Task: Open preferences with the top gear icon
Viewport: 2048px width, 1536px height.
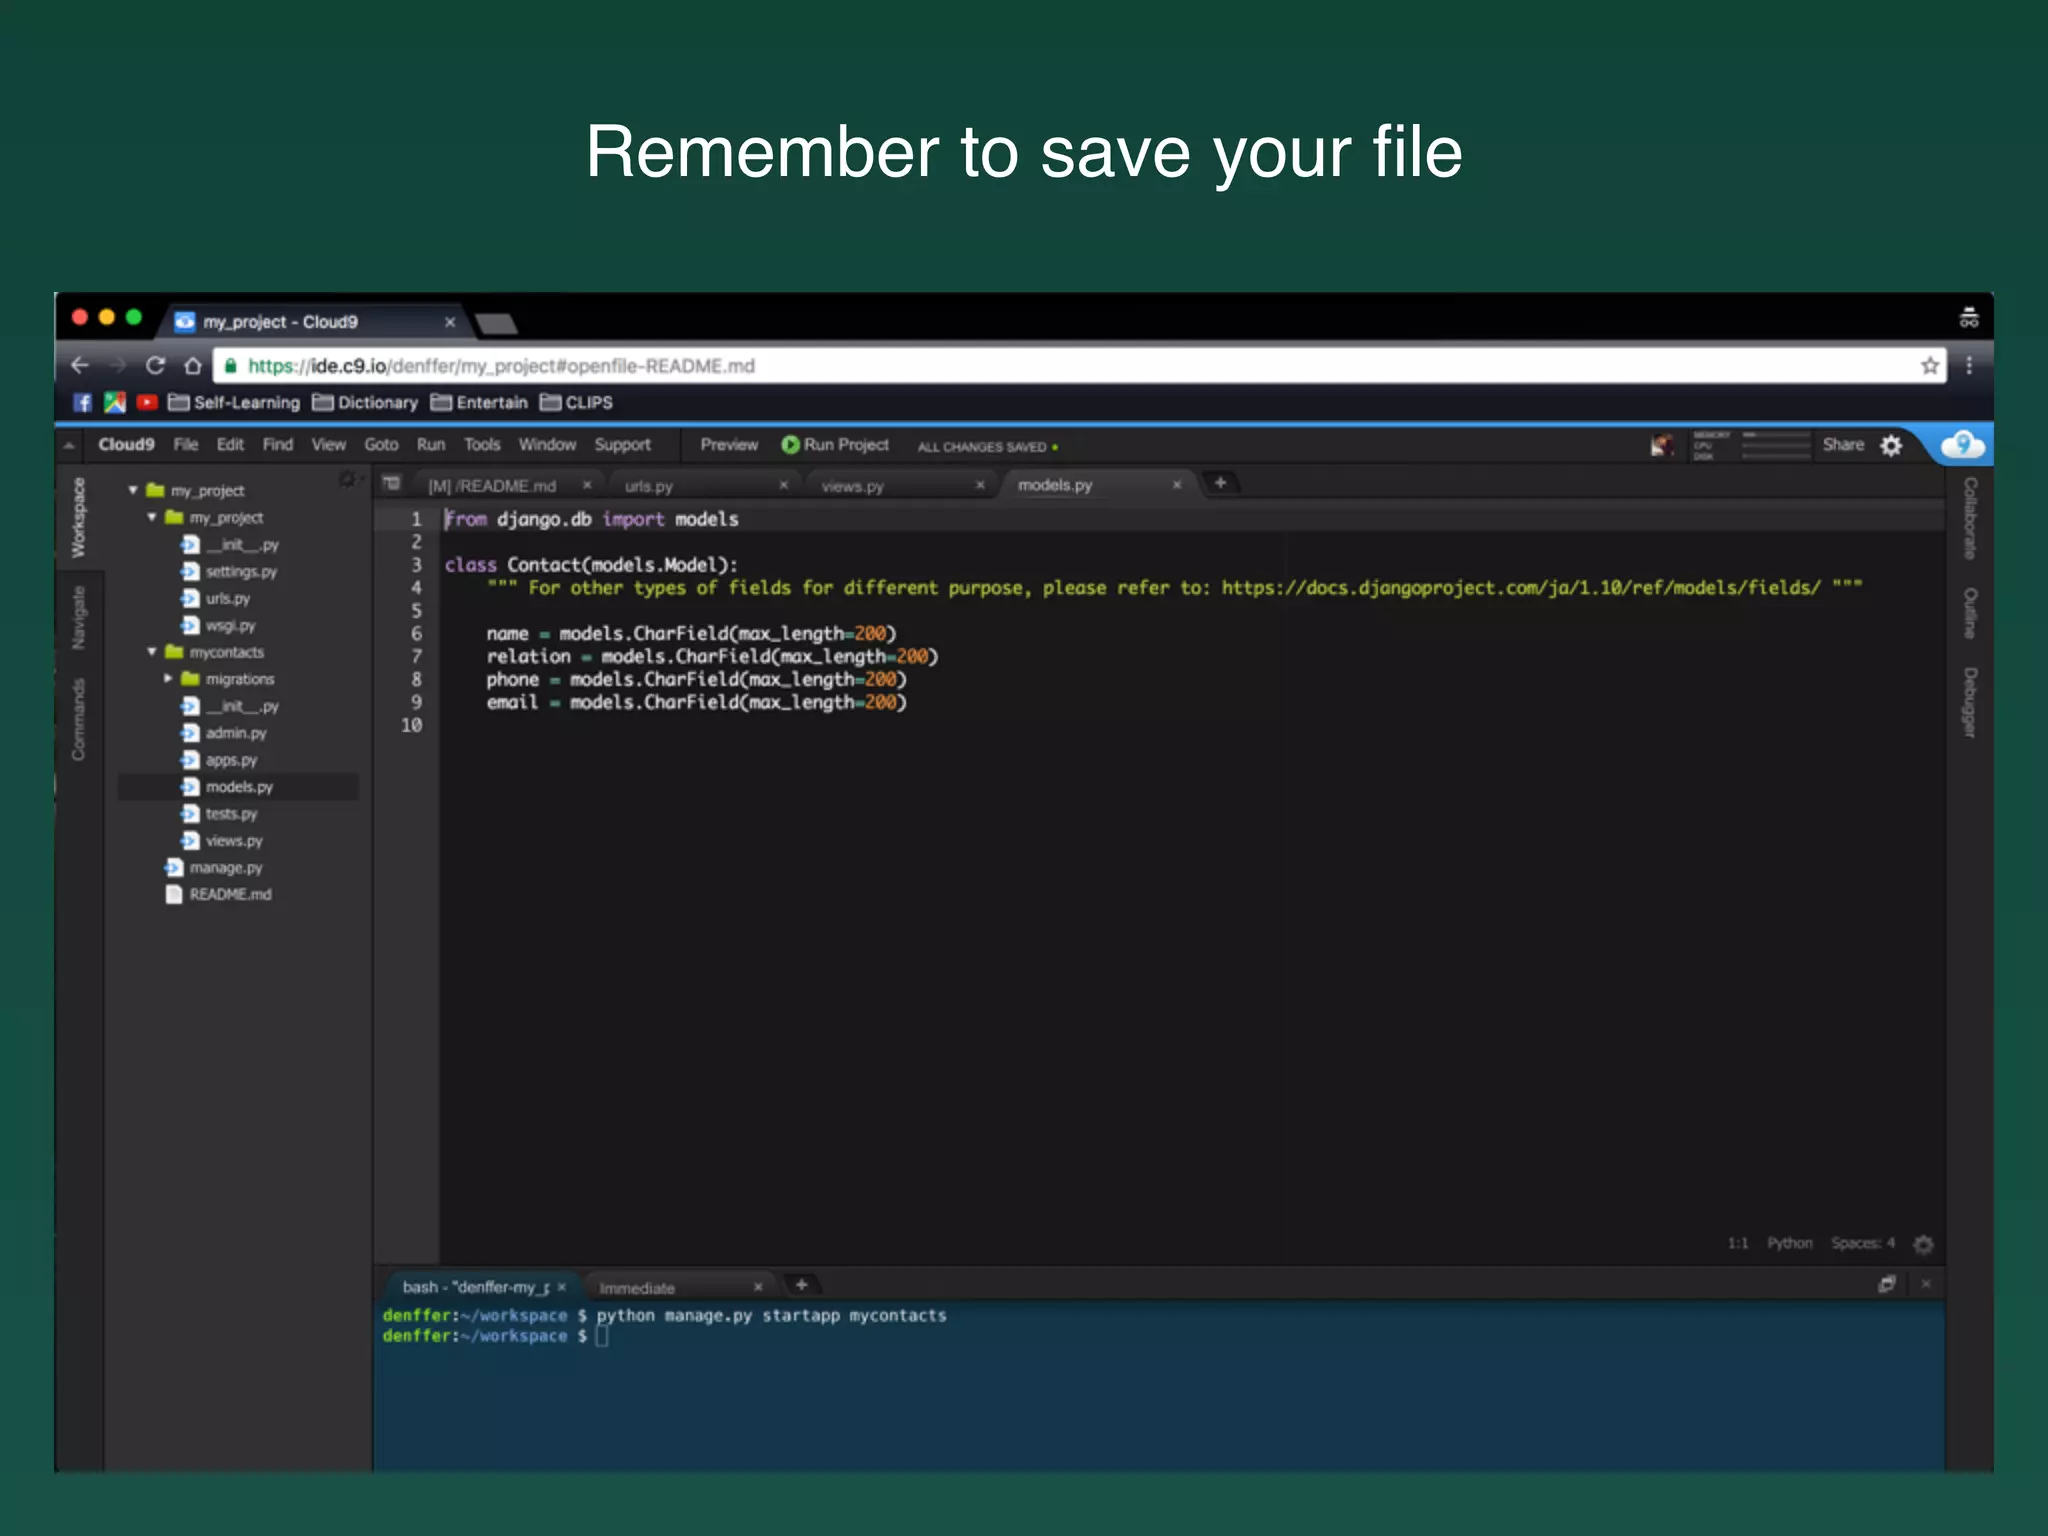Action: [x=1891, y=446]
